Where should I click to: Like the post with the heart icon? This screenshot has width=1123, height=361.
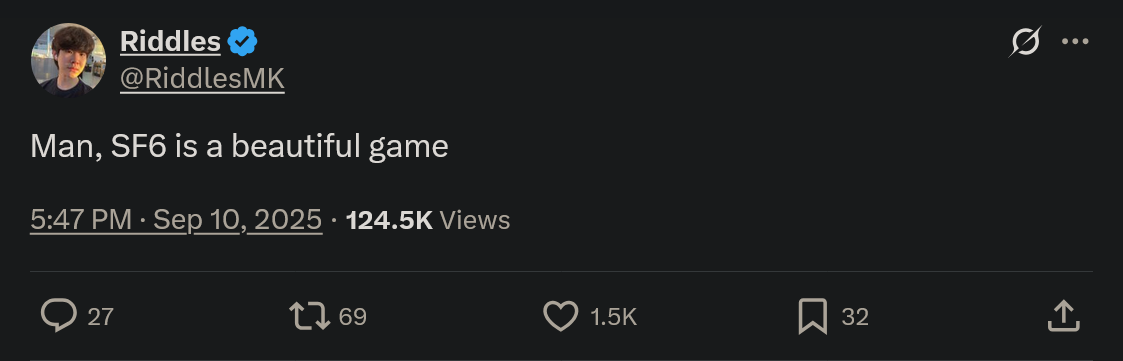[560, 316]
